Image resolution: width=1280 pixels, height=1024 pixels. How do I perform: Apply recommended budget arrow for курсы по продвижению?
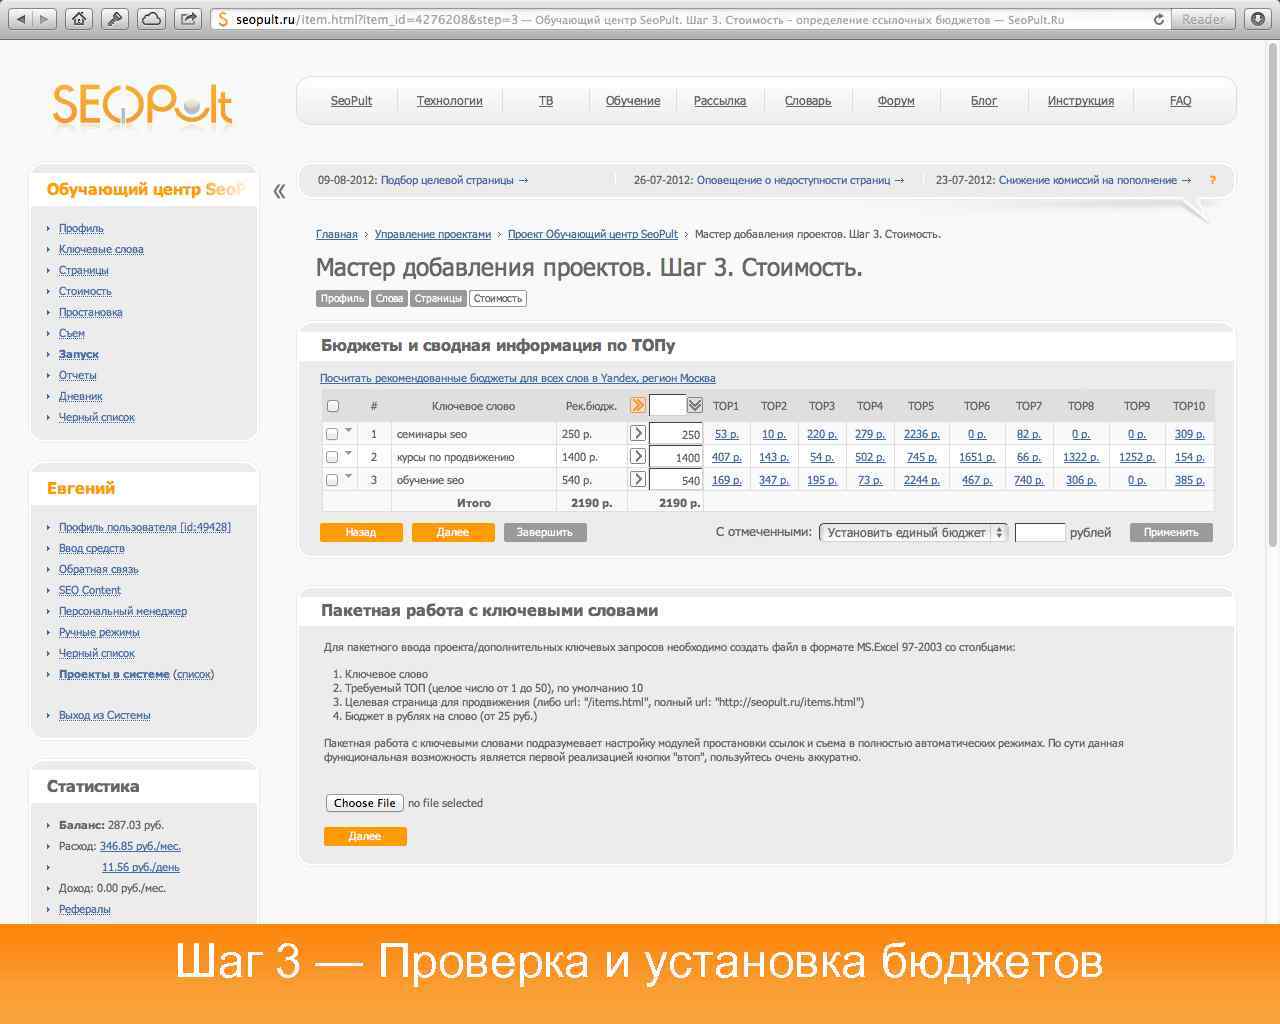(637, 456)
